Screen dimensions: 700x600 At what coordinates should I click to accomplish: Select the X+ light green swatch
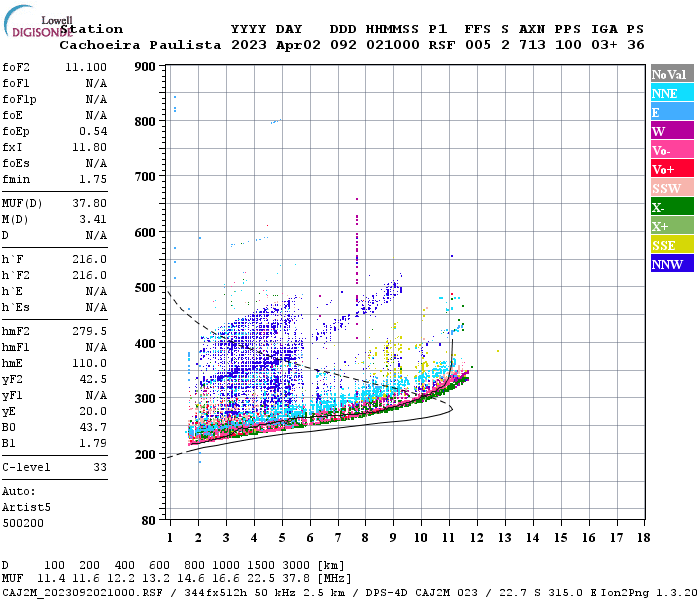(672, 226)
